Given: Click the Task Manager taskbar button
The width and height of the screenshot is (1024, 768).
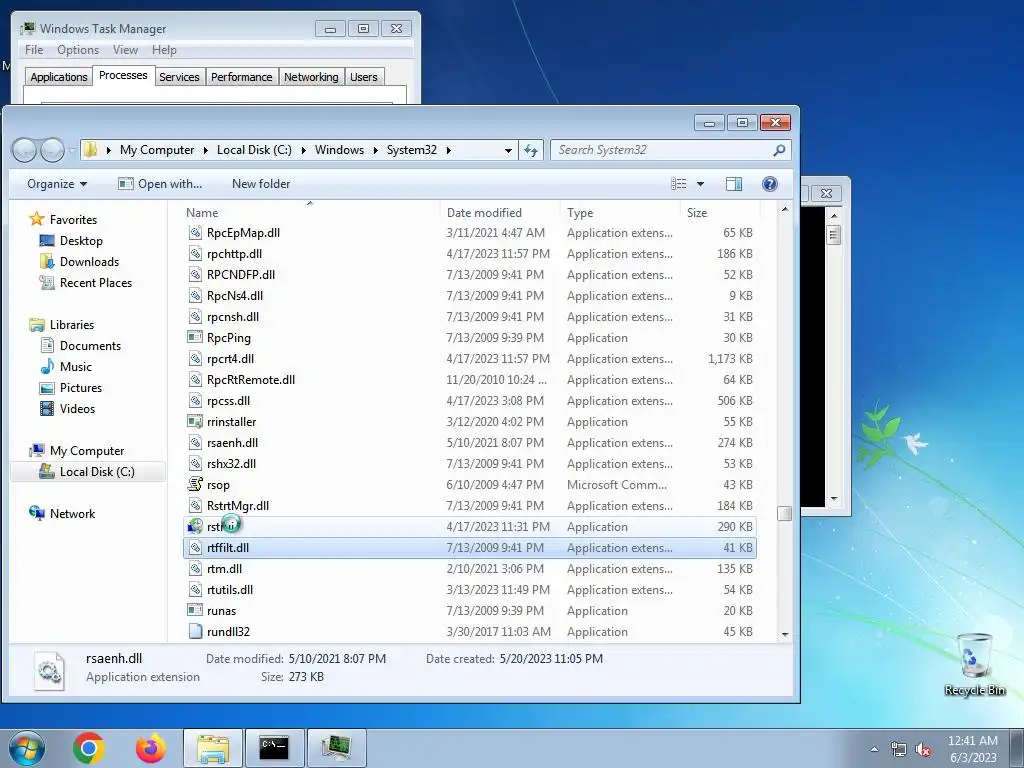Looking at the screenshot, I should 336,748.
